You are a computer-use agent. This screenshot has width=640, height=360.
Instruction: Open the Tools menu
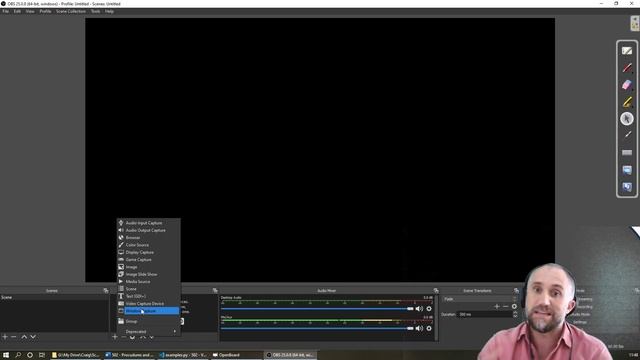tap(96, 11)
